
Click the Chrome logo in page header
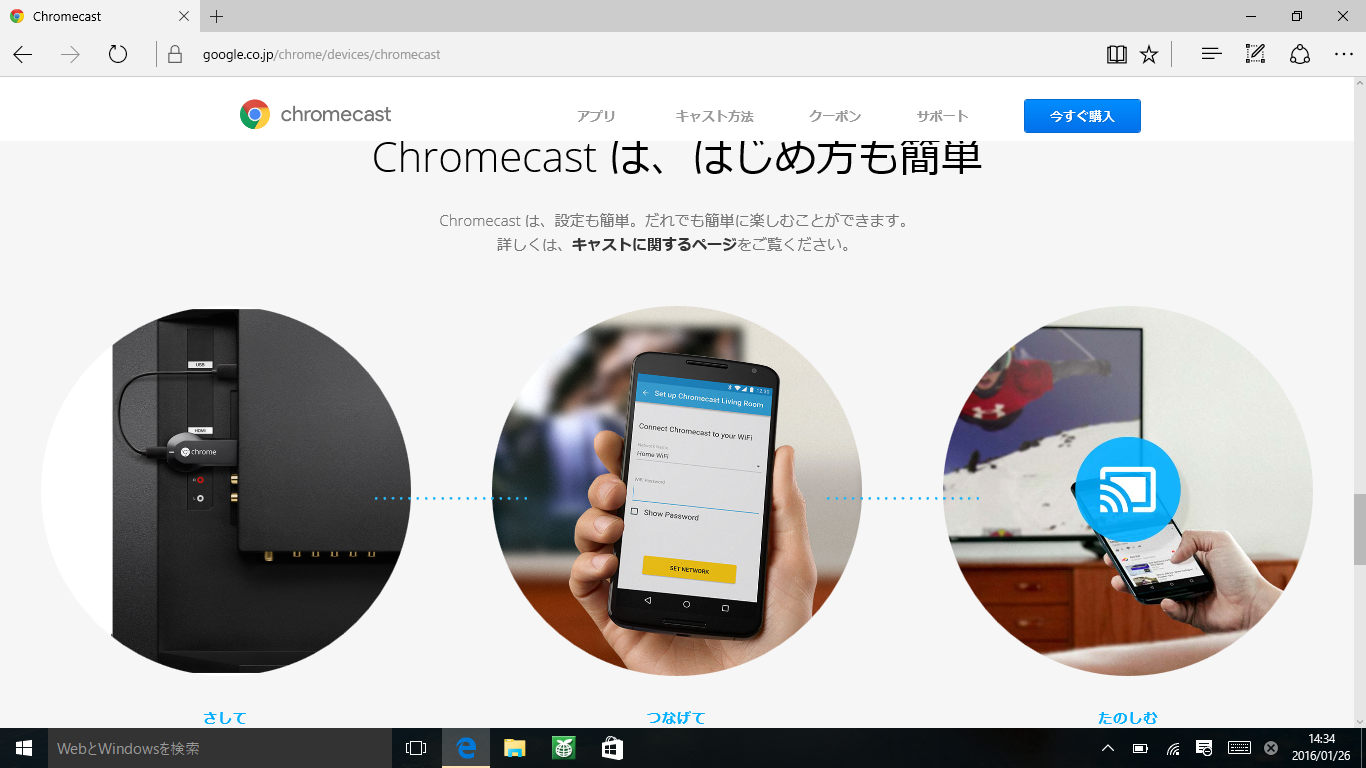click(x=255, y=114)
